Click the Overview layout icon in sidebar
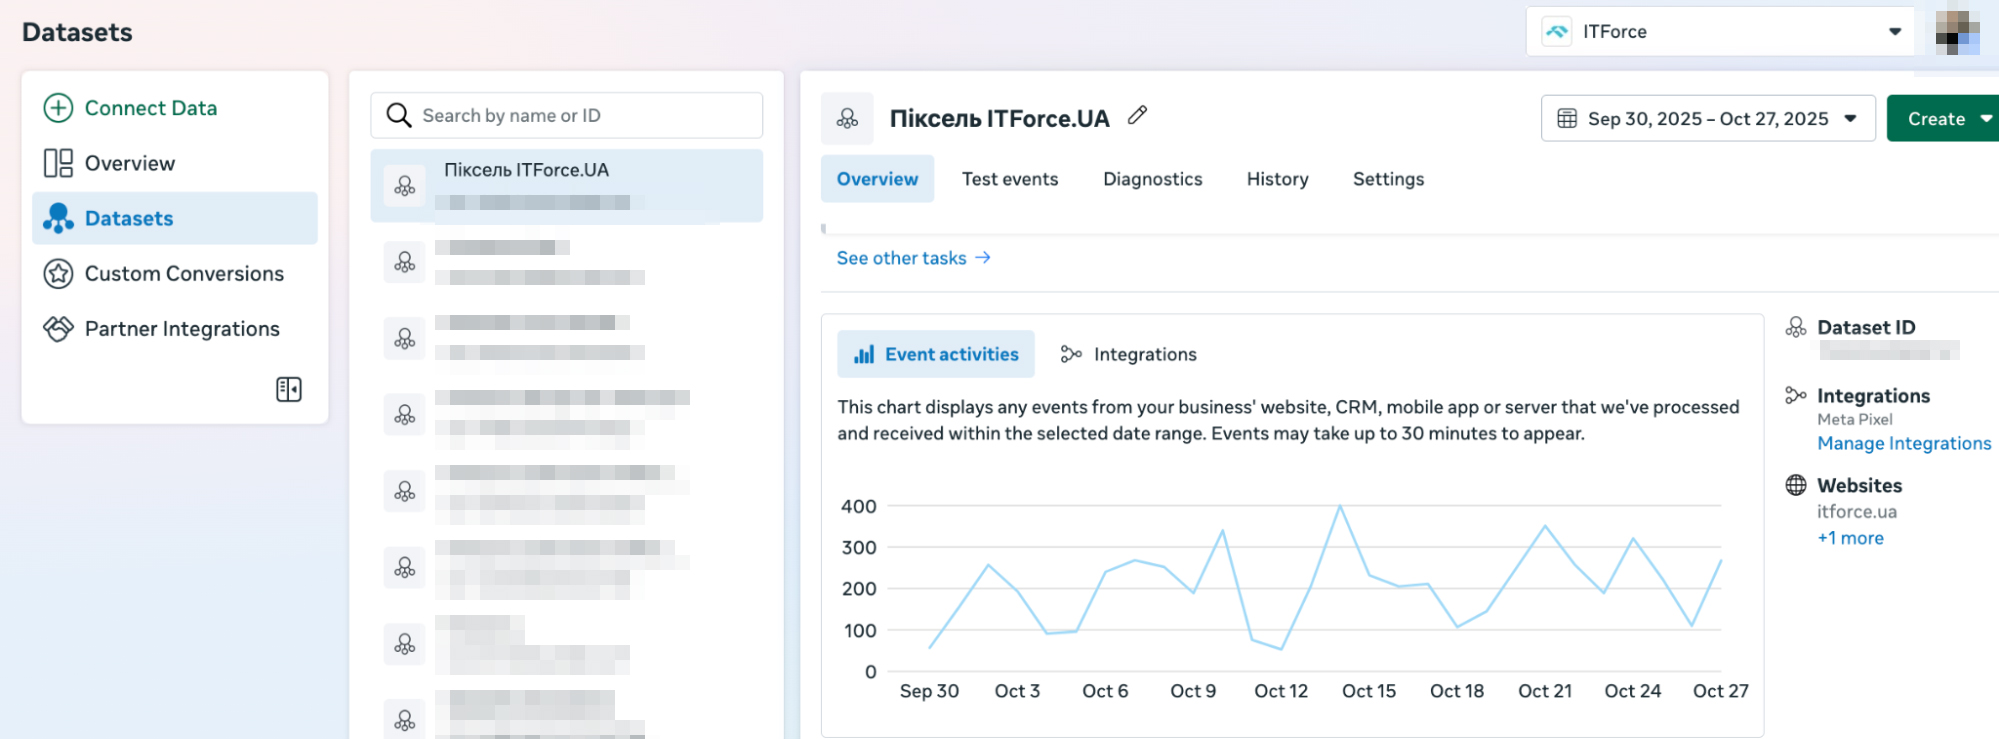 pos(58,163)
